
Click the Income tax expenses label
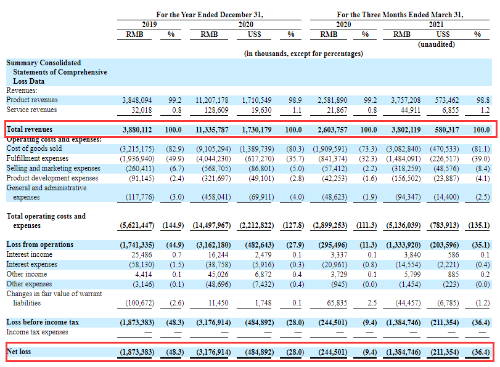[37, 332]
